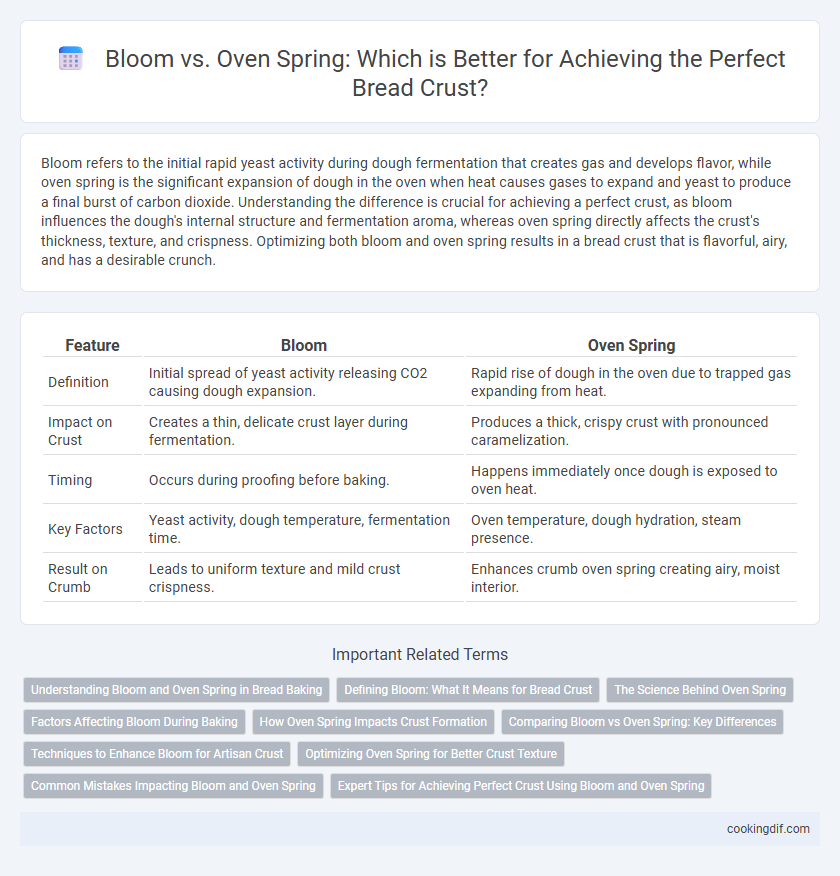
Task: Click the article title heading text
Action: click(445, 73)
